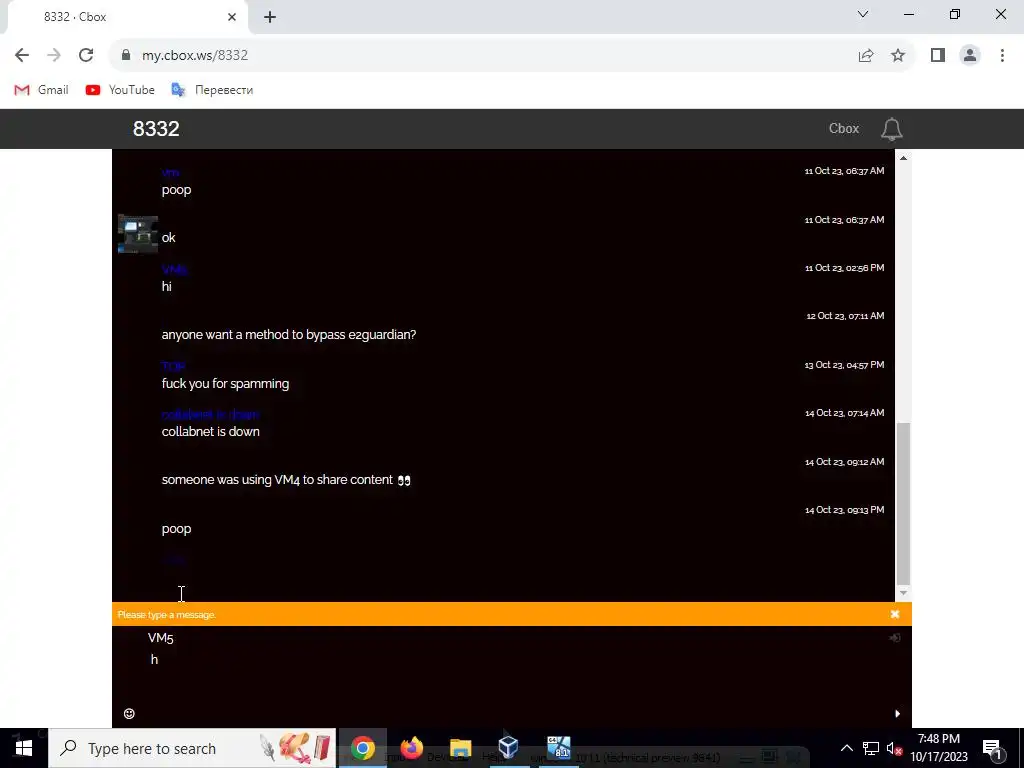This screenshot has width=1024, height=768.
Task: Click message 'anyone want a method to bypass e2guardian?'
Action: click(289, 335)
